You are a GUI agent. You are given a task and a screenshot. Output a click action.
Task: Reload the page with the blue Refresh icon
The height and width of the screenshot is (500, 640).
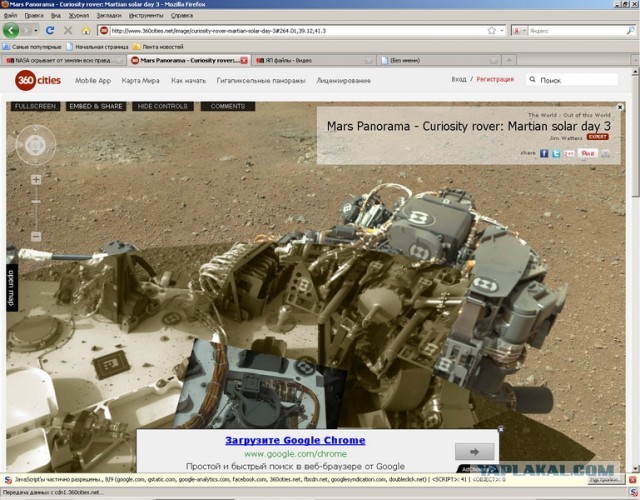[50, 30]
